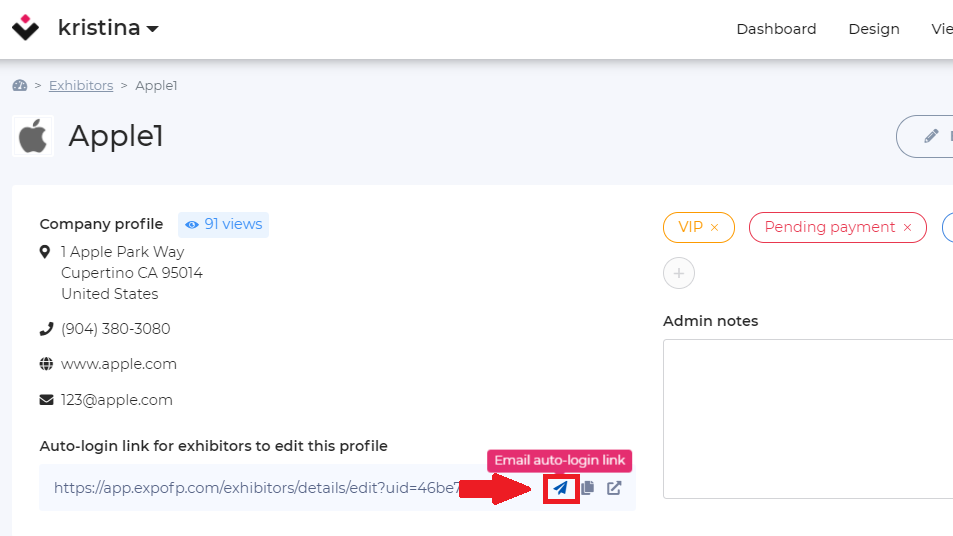Screen dimensions: 953x536
Task: Click the Email auto-login link paper plane icon
Action: (x=560, y=488)
